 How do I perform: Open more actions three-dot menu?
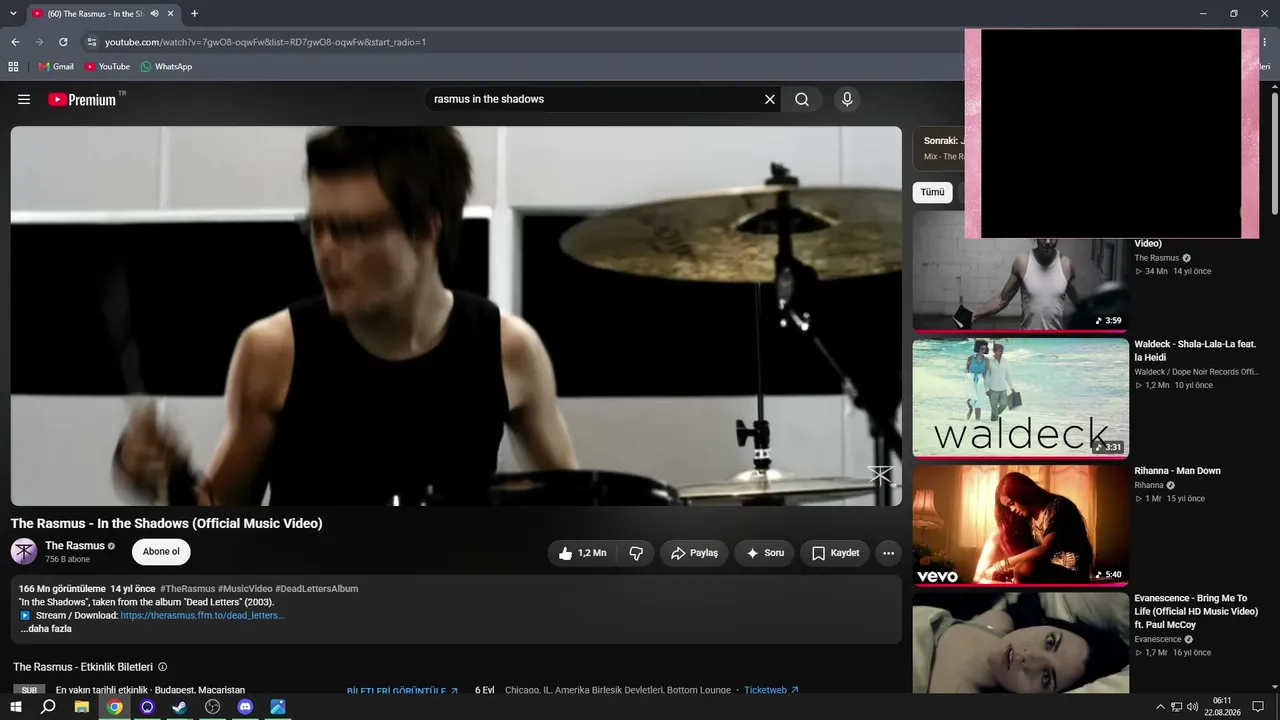click(888, 553)
